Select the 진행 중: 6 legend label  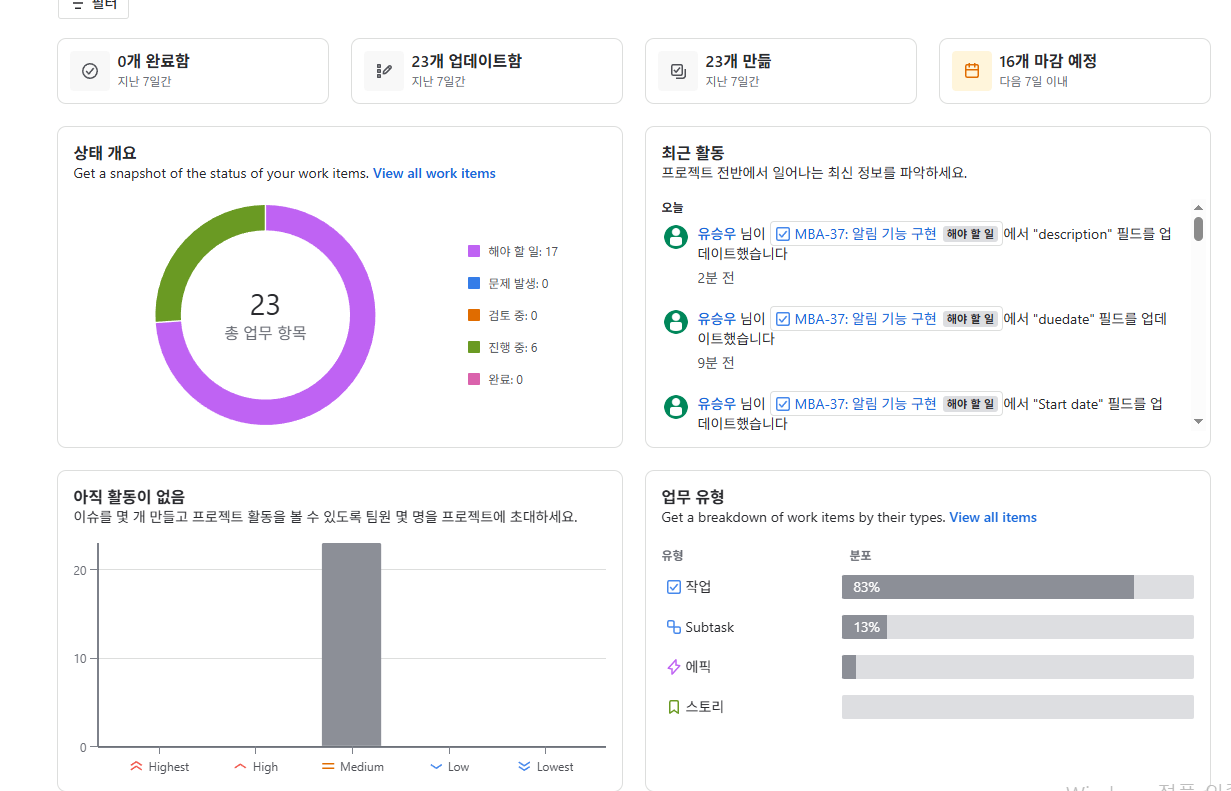513,347
